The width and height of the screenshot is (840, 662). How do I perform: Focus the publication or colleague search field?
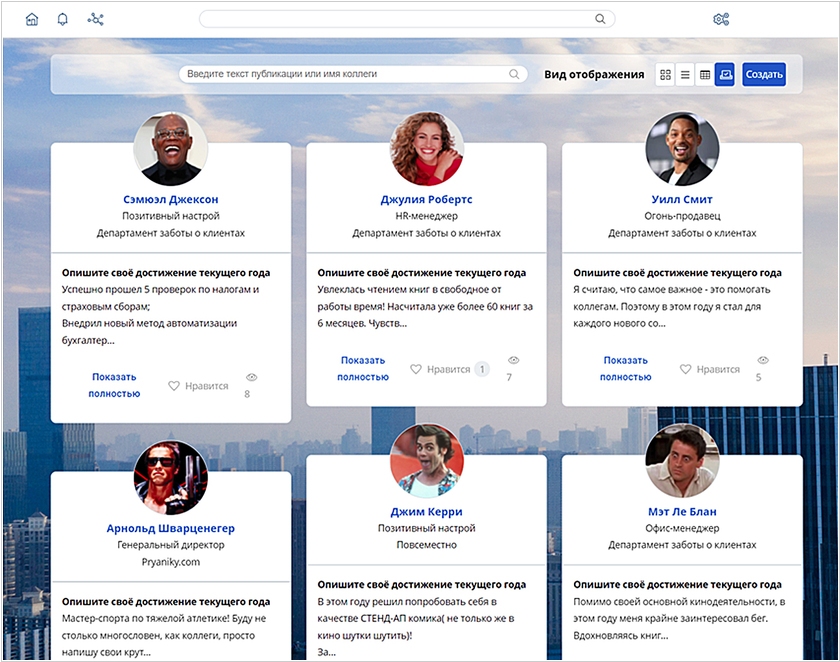(354, 74)
